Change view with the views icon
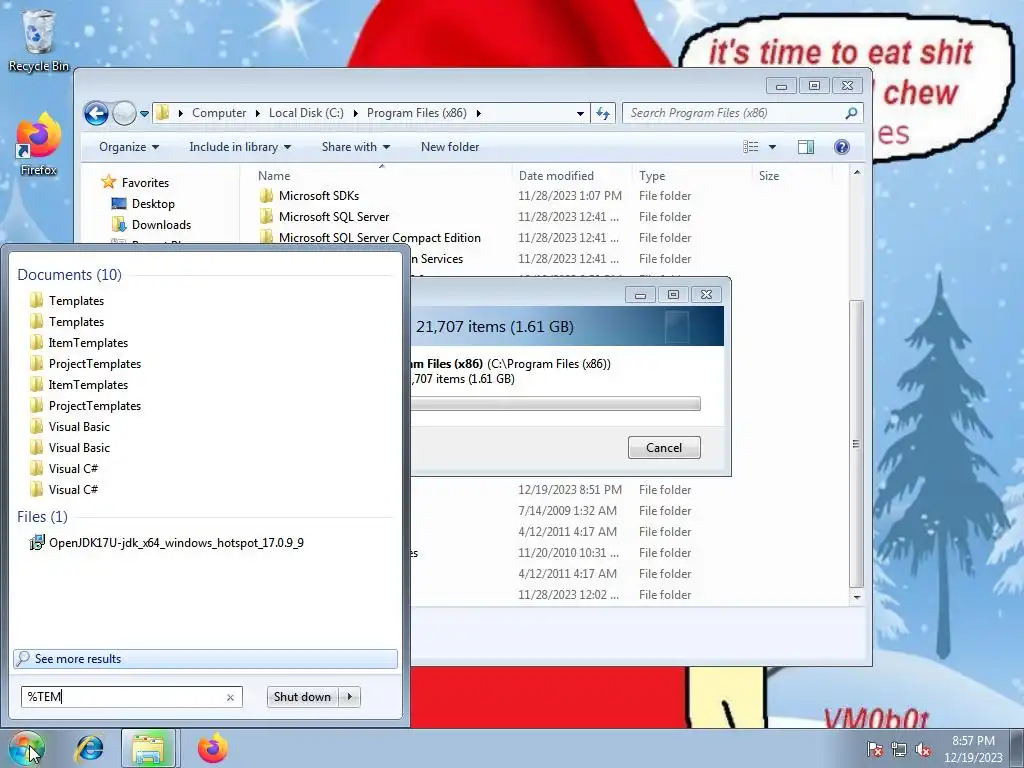The height and width of the screenshot is (768, 1024). 751,147
